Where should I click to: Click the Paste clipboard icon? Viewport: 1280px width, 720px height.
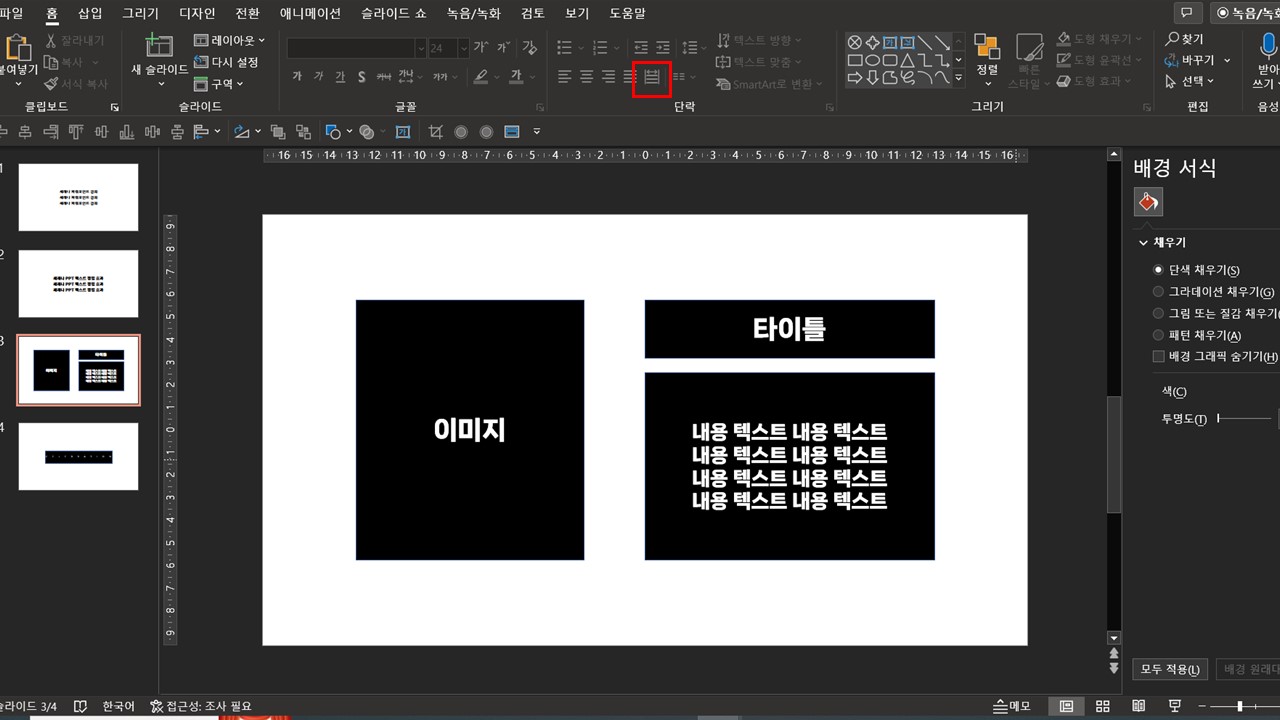click(17, 48)
